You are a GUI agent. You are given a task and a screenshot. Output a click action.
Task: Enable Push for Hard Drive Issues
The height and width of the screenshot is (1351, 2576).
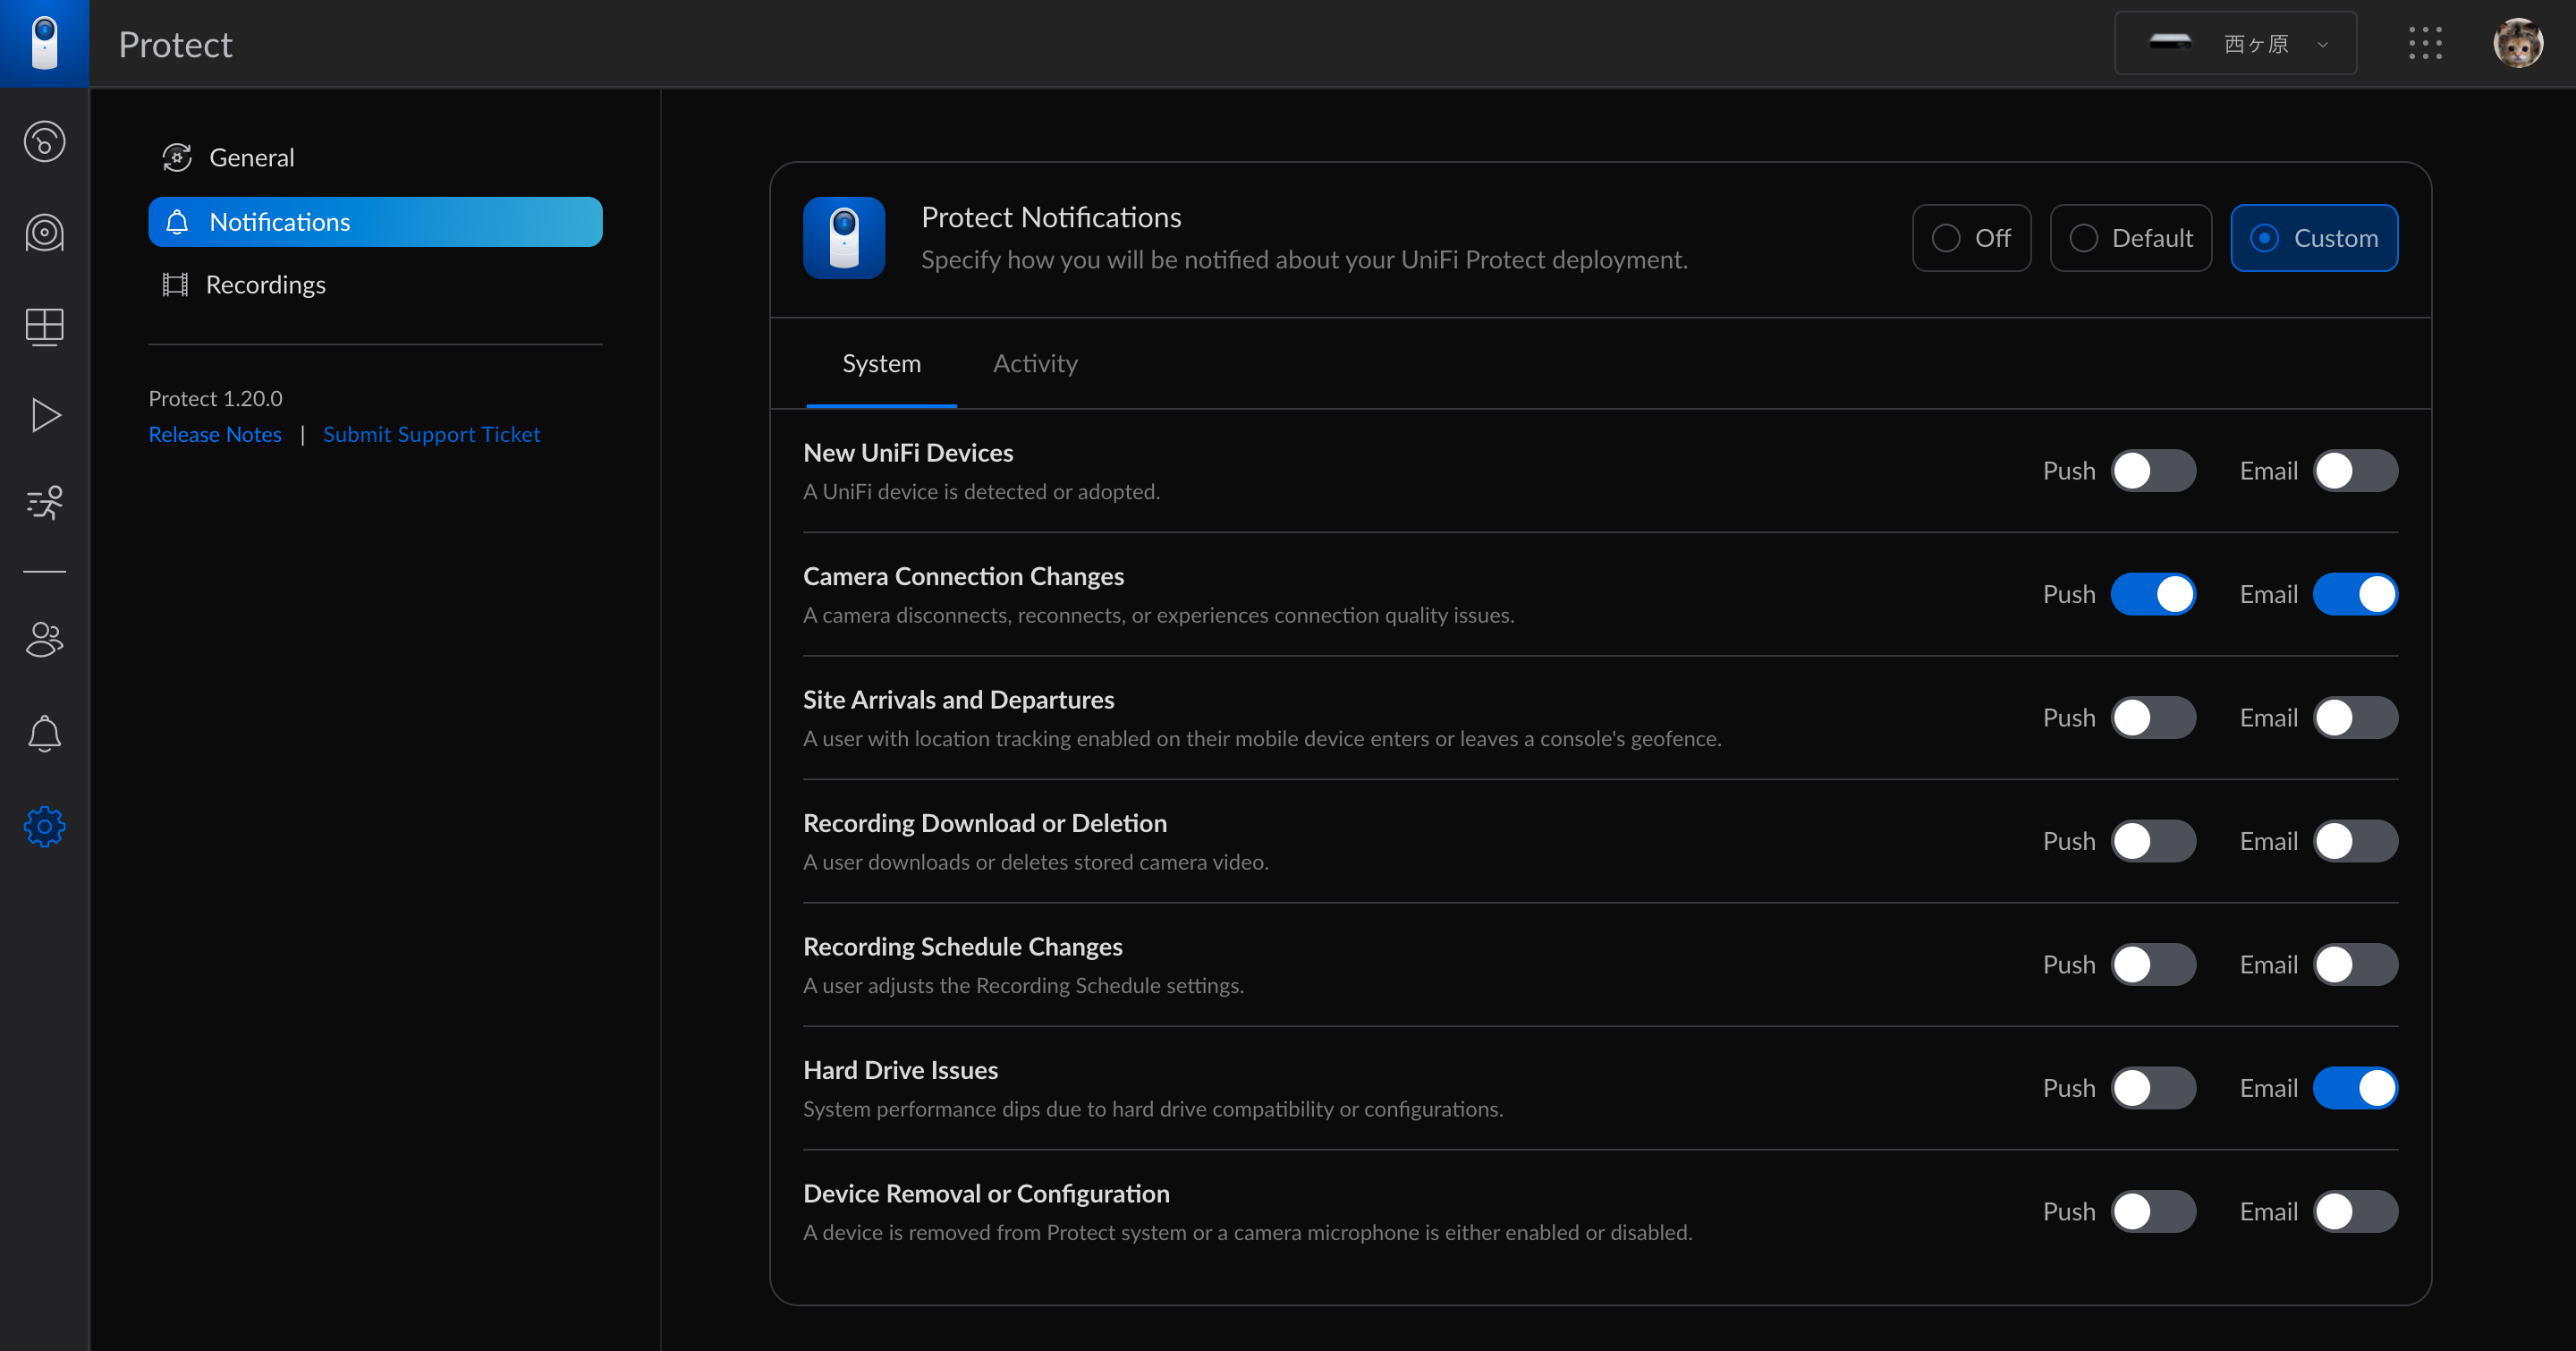[2153, 1088]
